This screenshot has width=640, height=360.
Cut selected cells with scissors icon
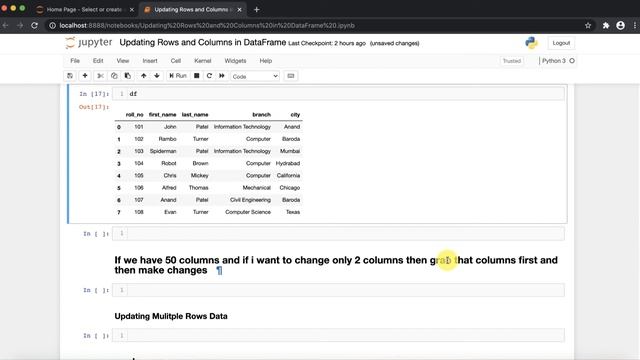click(100, 76)
